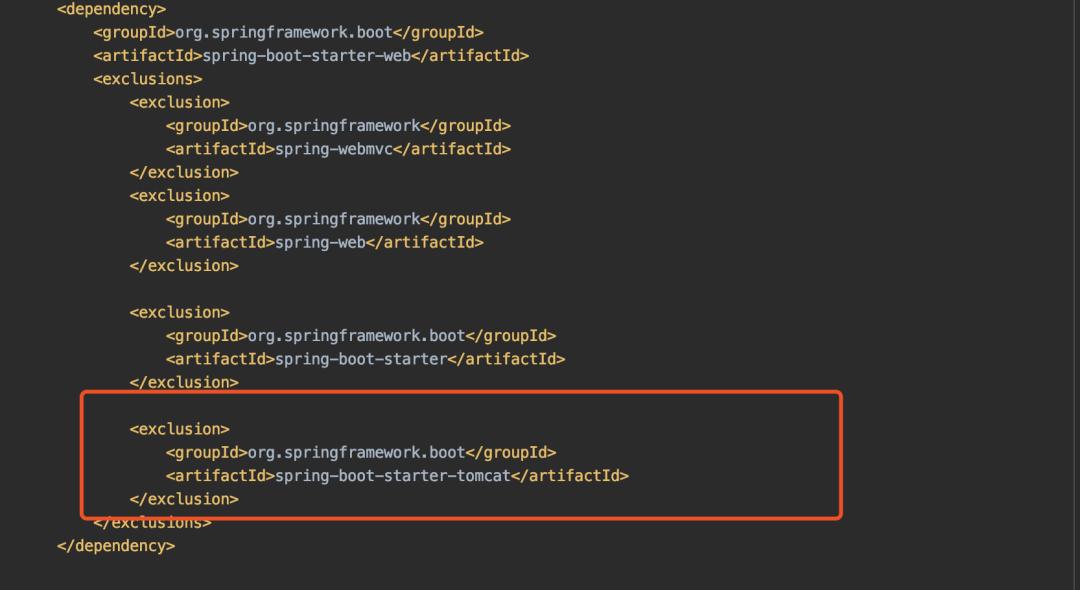Screen dimensions: 1080x590
Task: Click the </exclusion> tag below the spring-web artifactId
Action: (x=184, y=266)
